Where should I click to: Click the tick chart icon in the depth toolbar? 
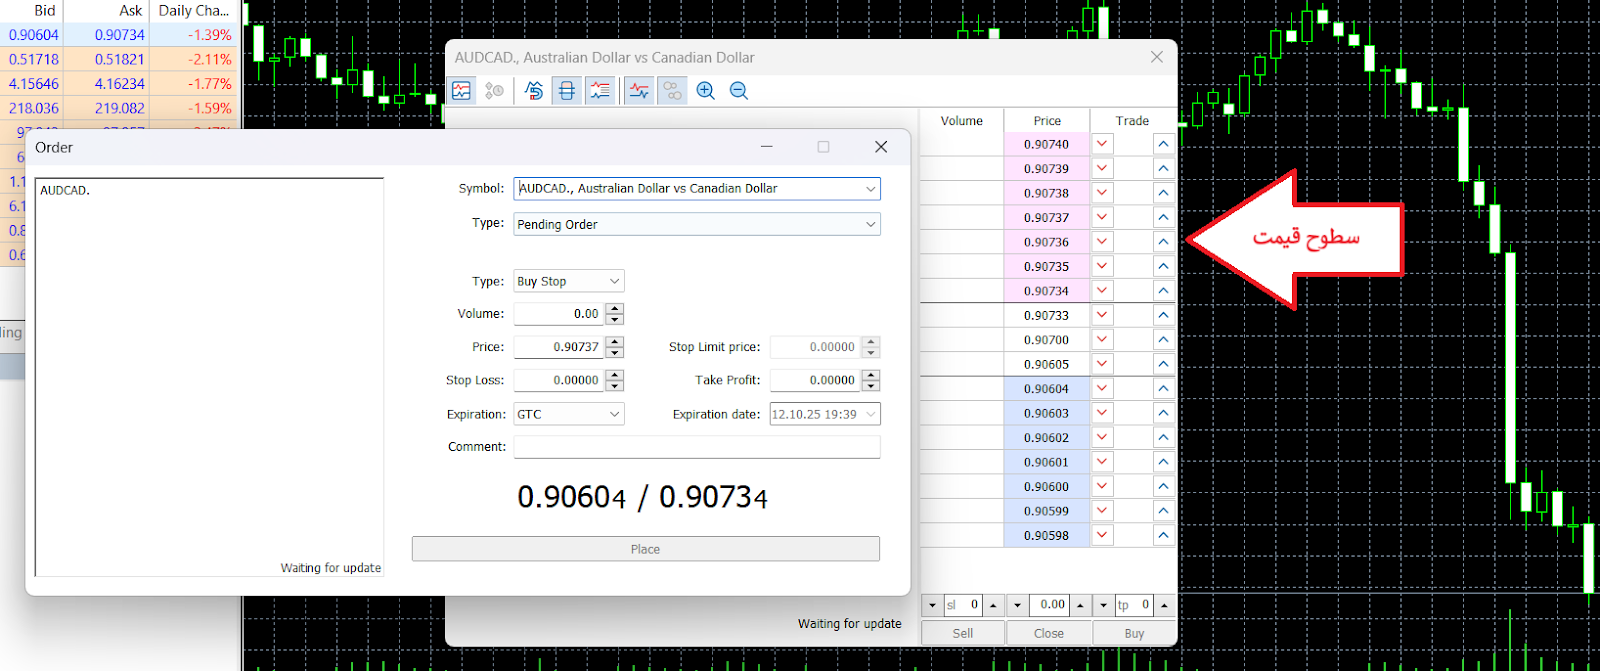tap(461, 91)
